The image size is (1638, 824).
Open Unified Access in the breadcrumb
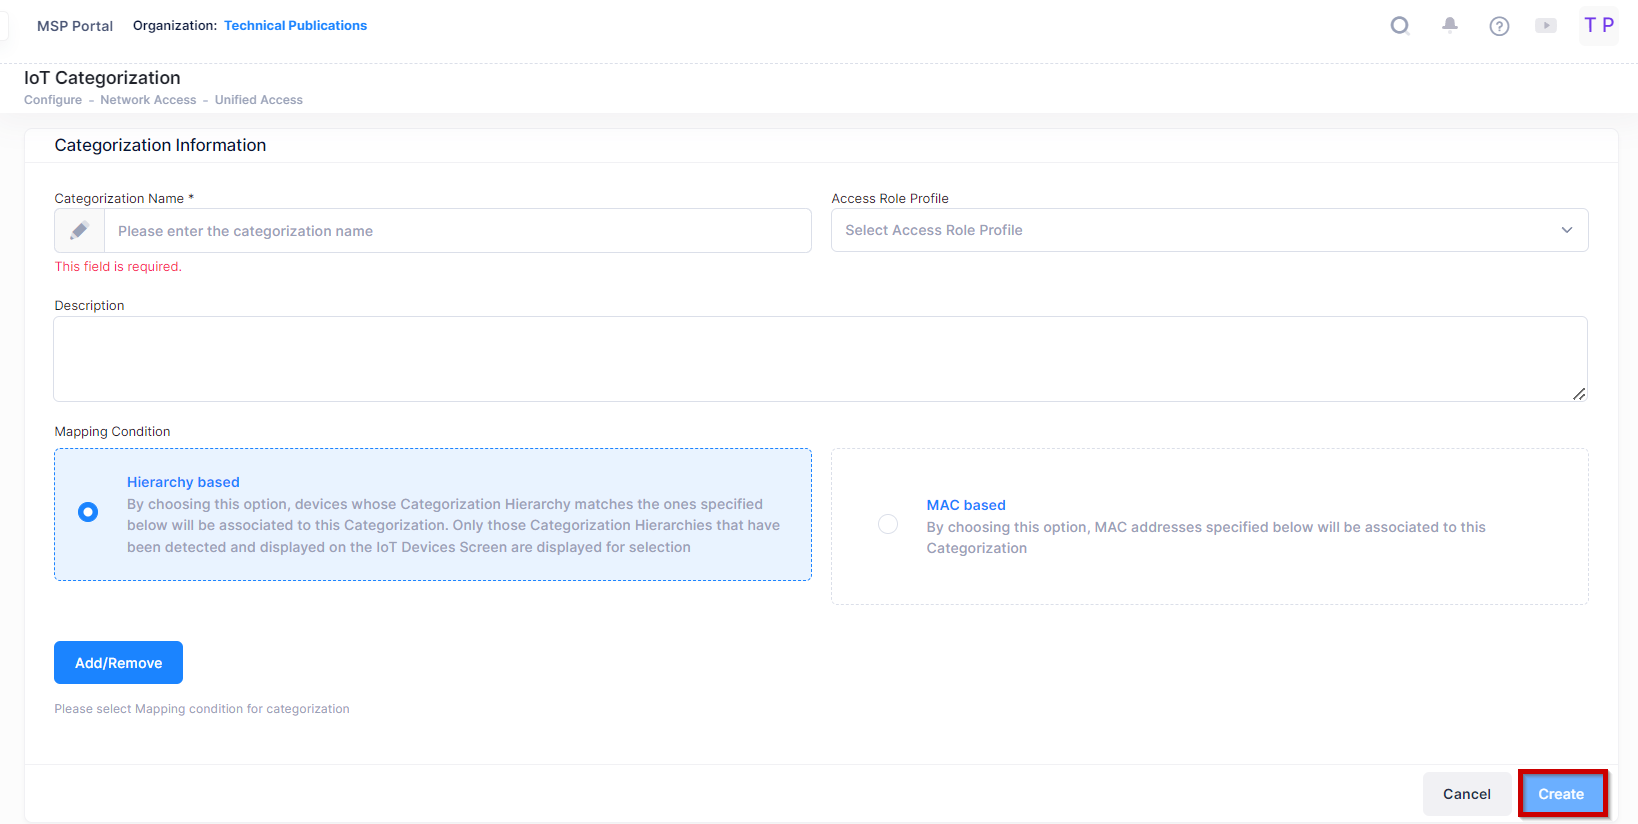258,100
